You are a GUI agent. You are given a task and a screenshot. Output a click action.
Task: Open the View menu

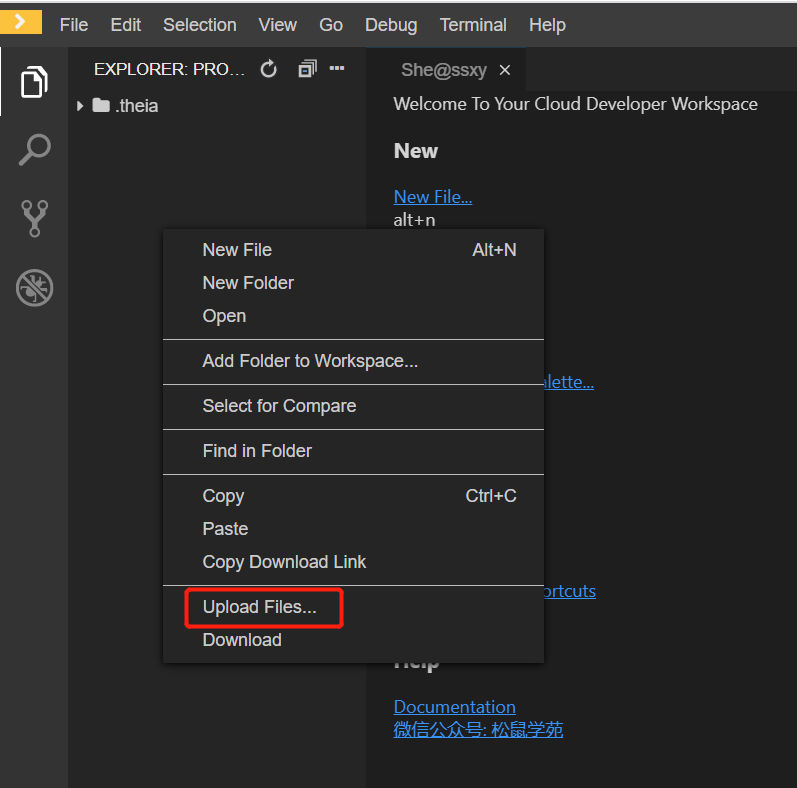(278, 25)
